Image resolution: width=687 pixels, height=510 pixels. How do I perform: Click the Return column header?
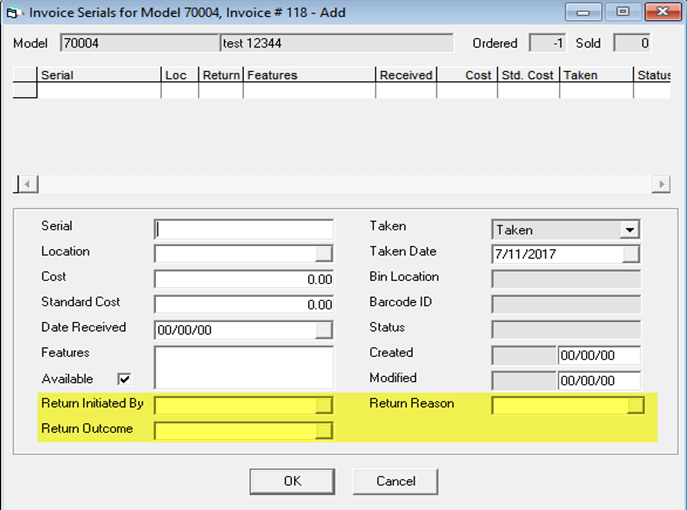pyautogui.click(x=221, y=75)
